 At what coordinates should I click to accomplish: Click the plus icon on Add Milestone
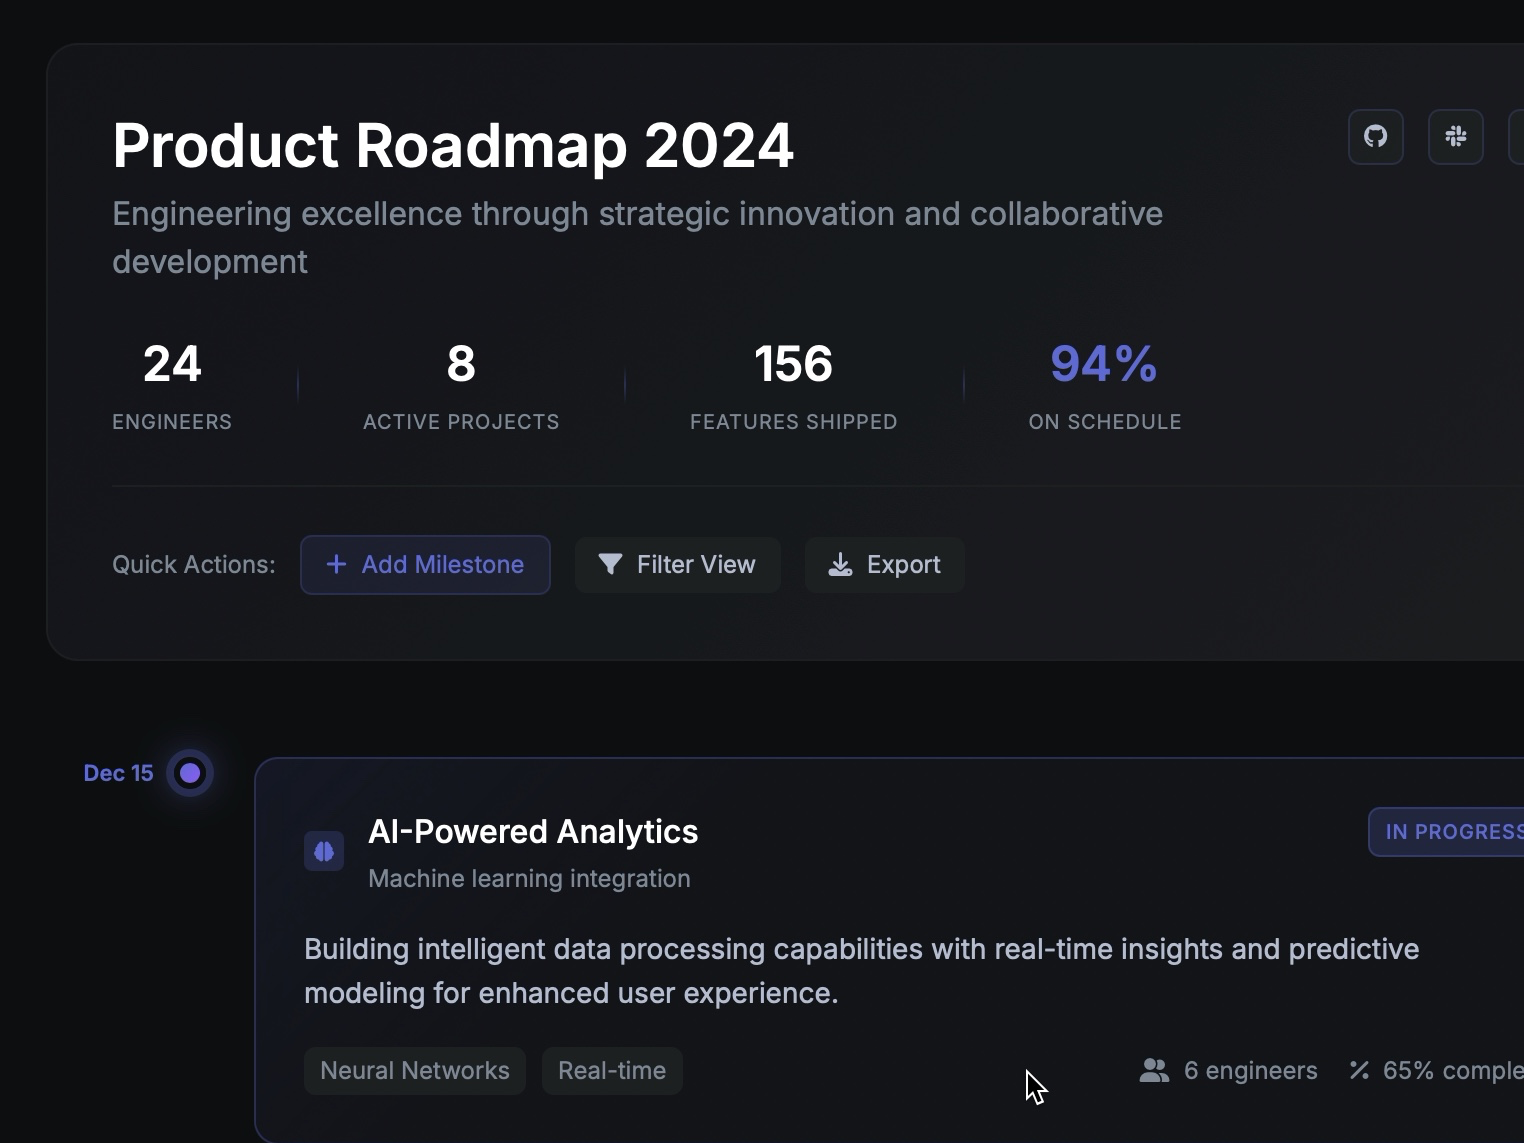click(336, 565)
